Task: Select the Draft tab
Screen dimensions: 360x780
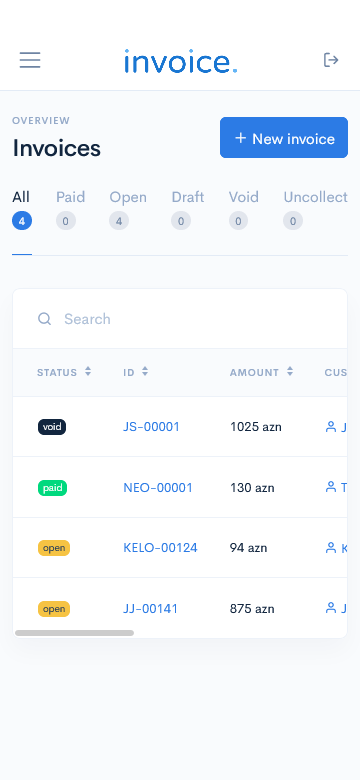Action: [x=187, y=209]
